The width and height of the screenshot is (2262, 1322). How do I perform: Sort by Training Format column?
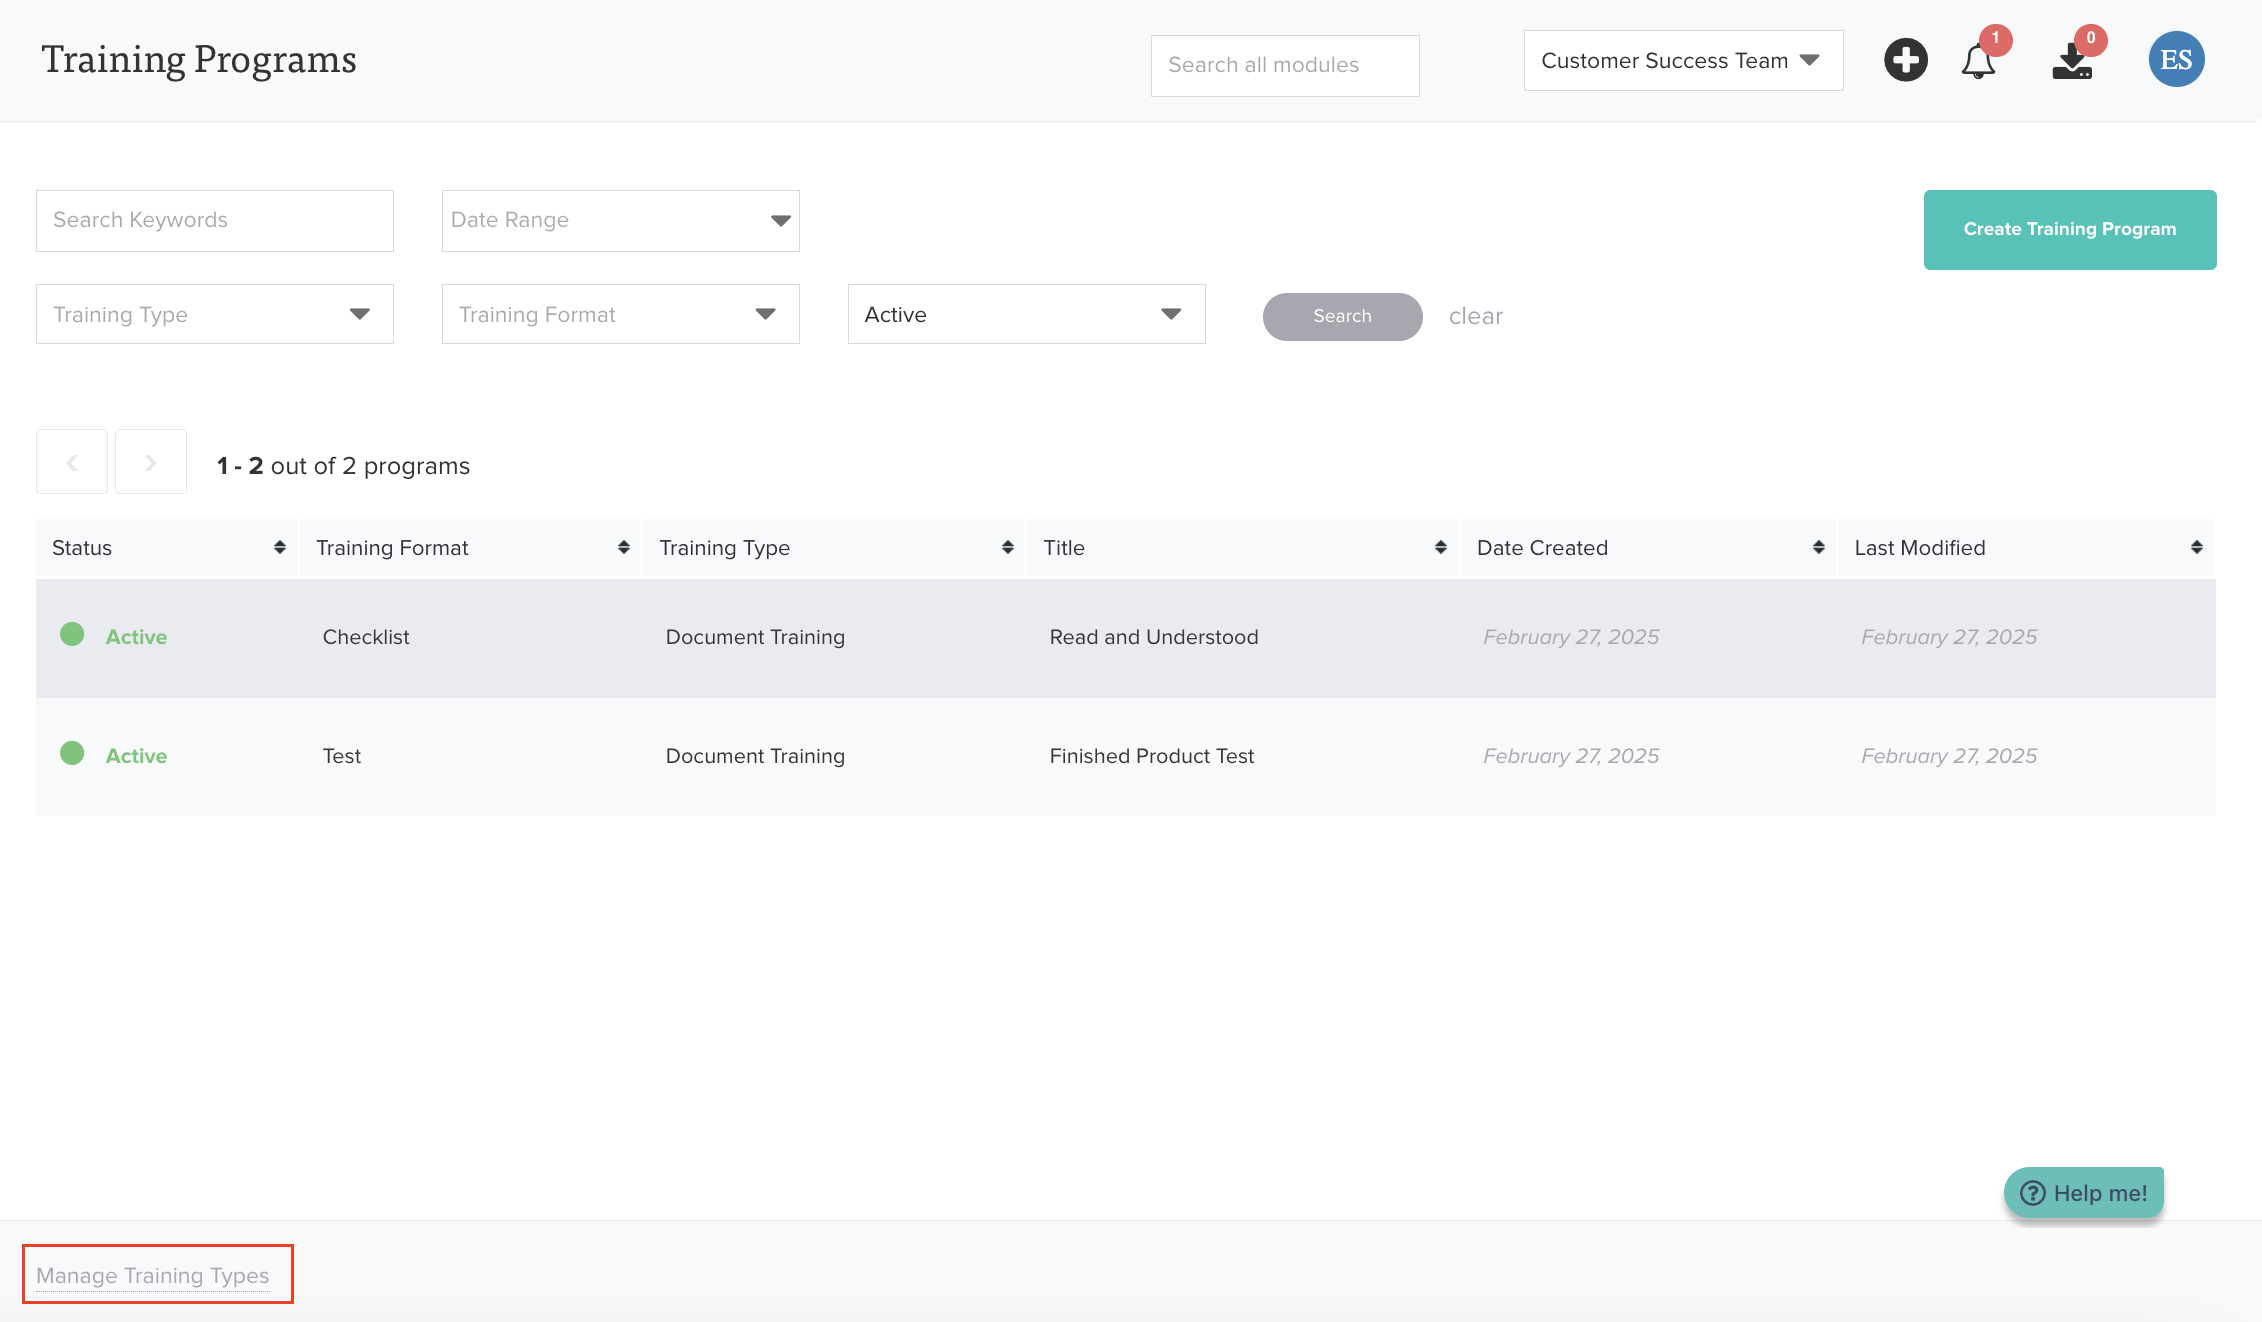click(623, 547)
